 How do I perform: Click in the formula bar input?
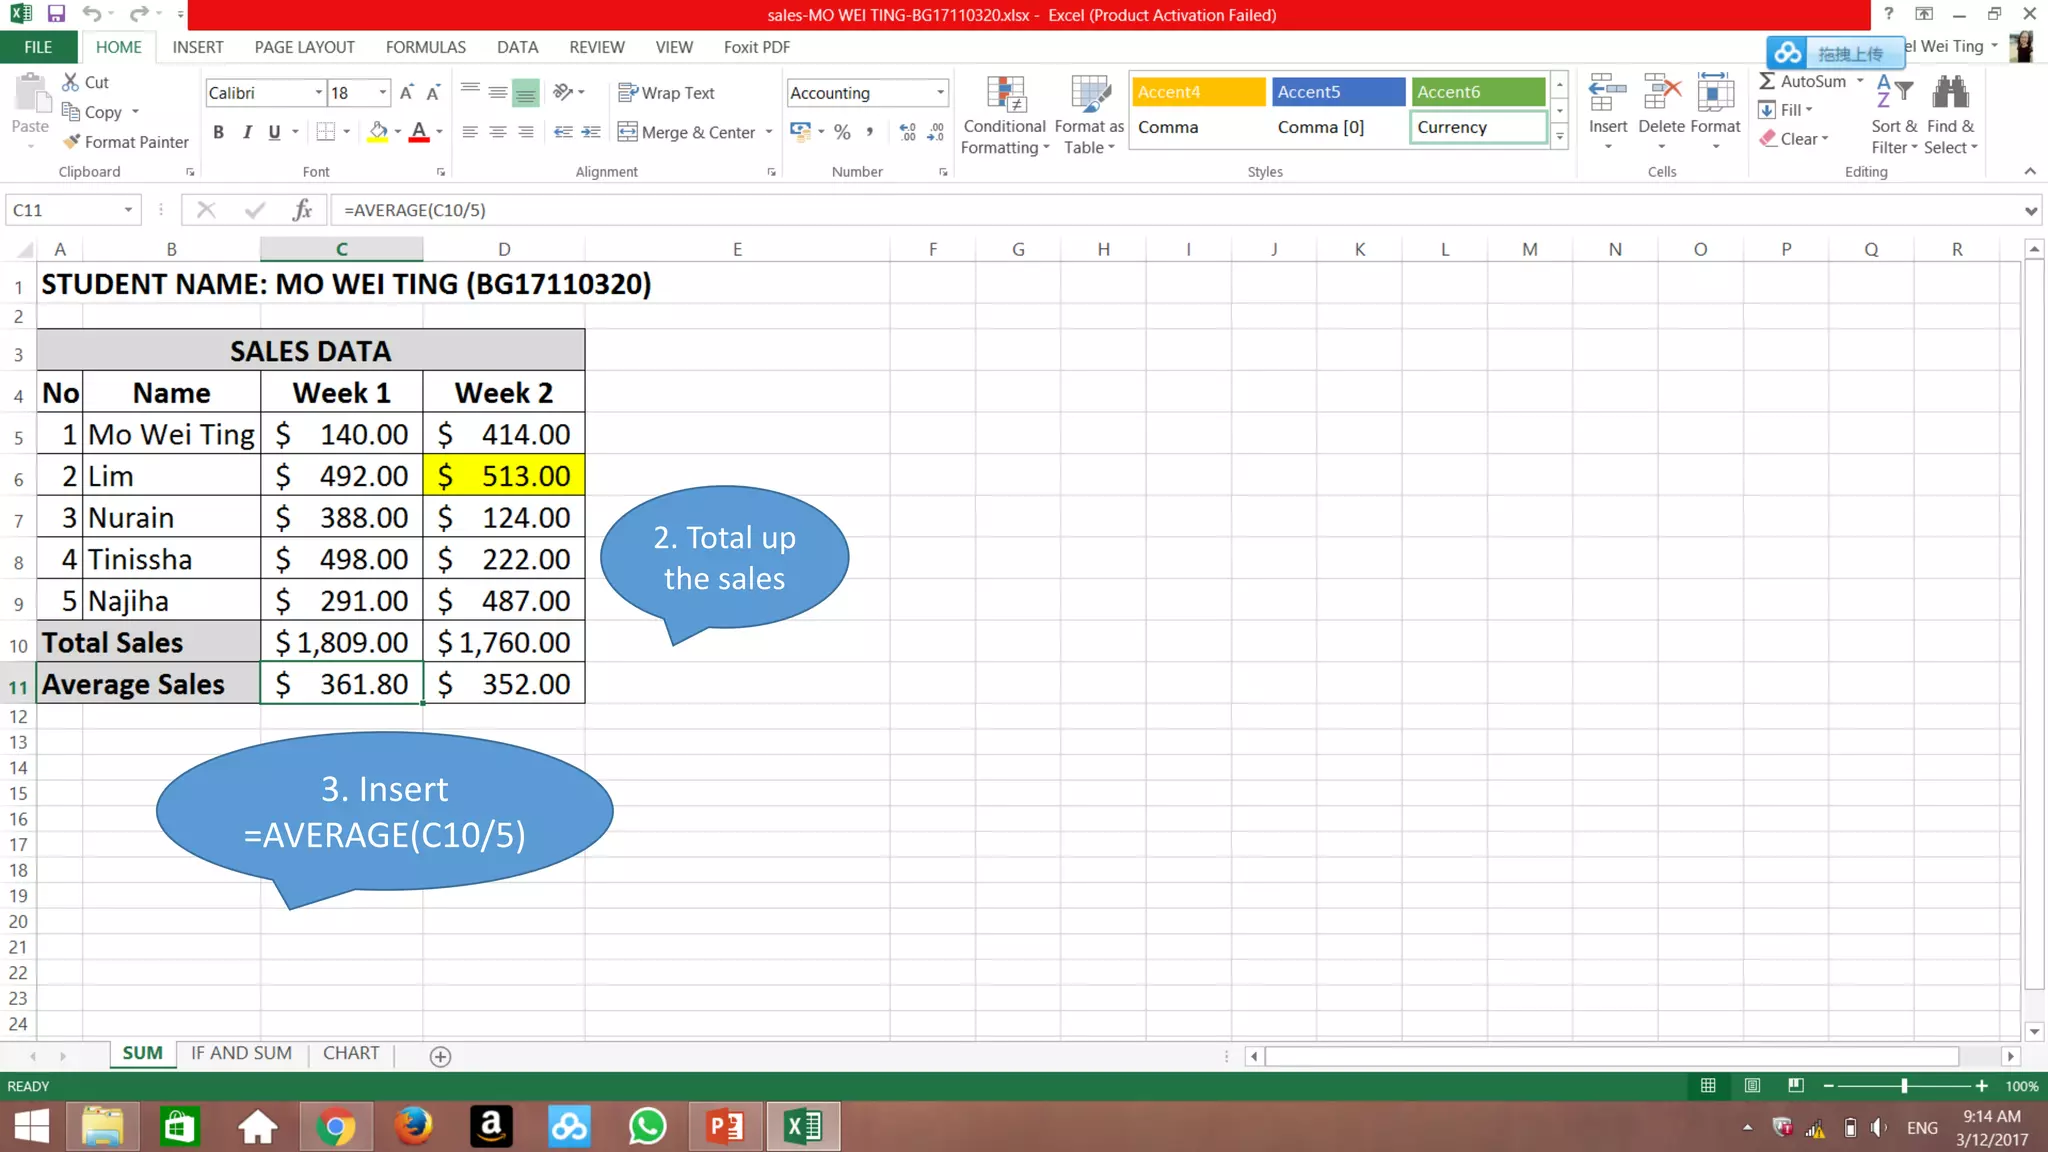pyautogui.click(x=1175, y=210)
